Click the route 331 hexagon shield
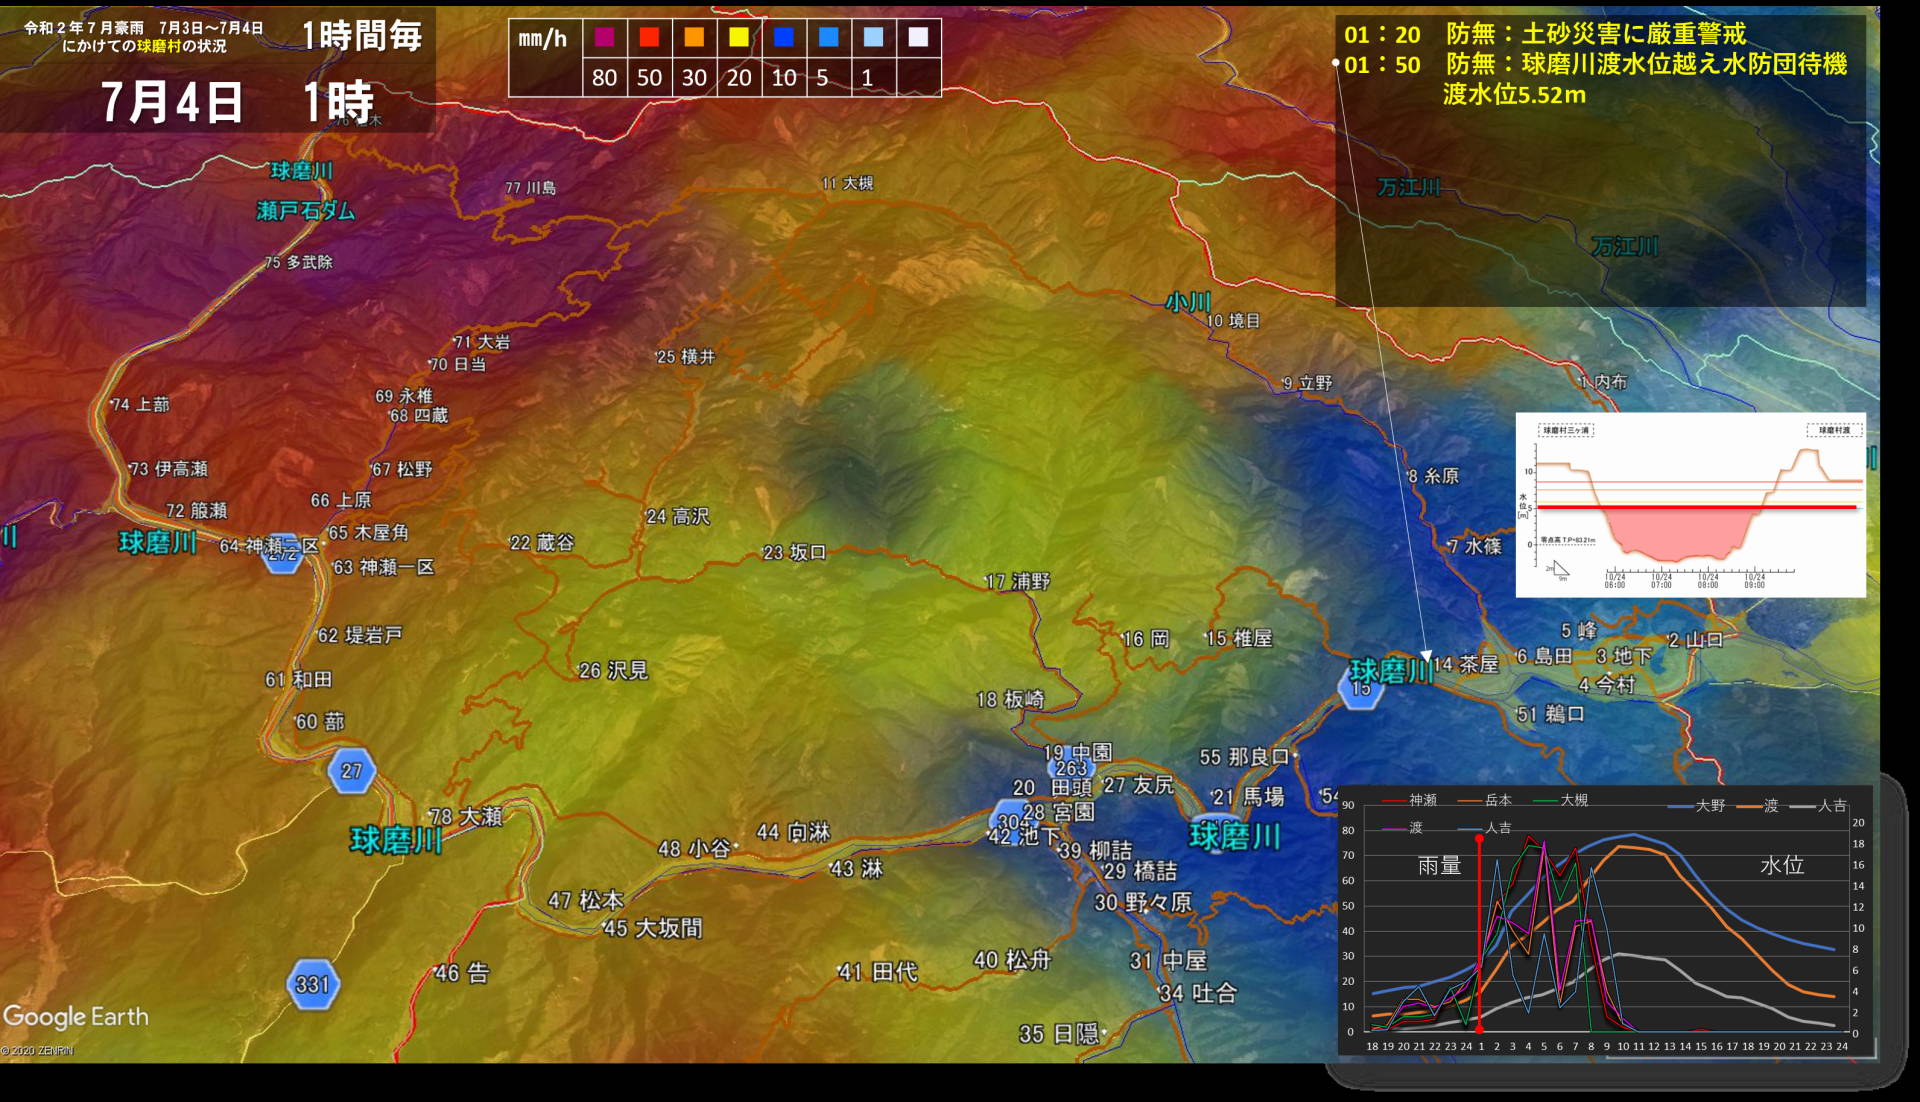Viewport: 1920px width, 1102px height. click(x=312, y=984)
